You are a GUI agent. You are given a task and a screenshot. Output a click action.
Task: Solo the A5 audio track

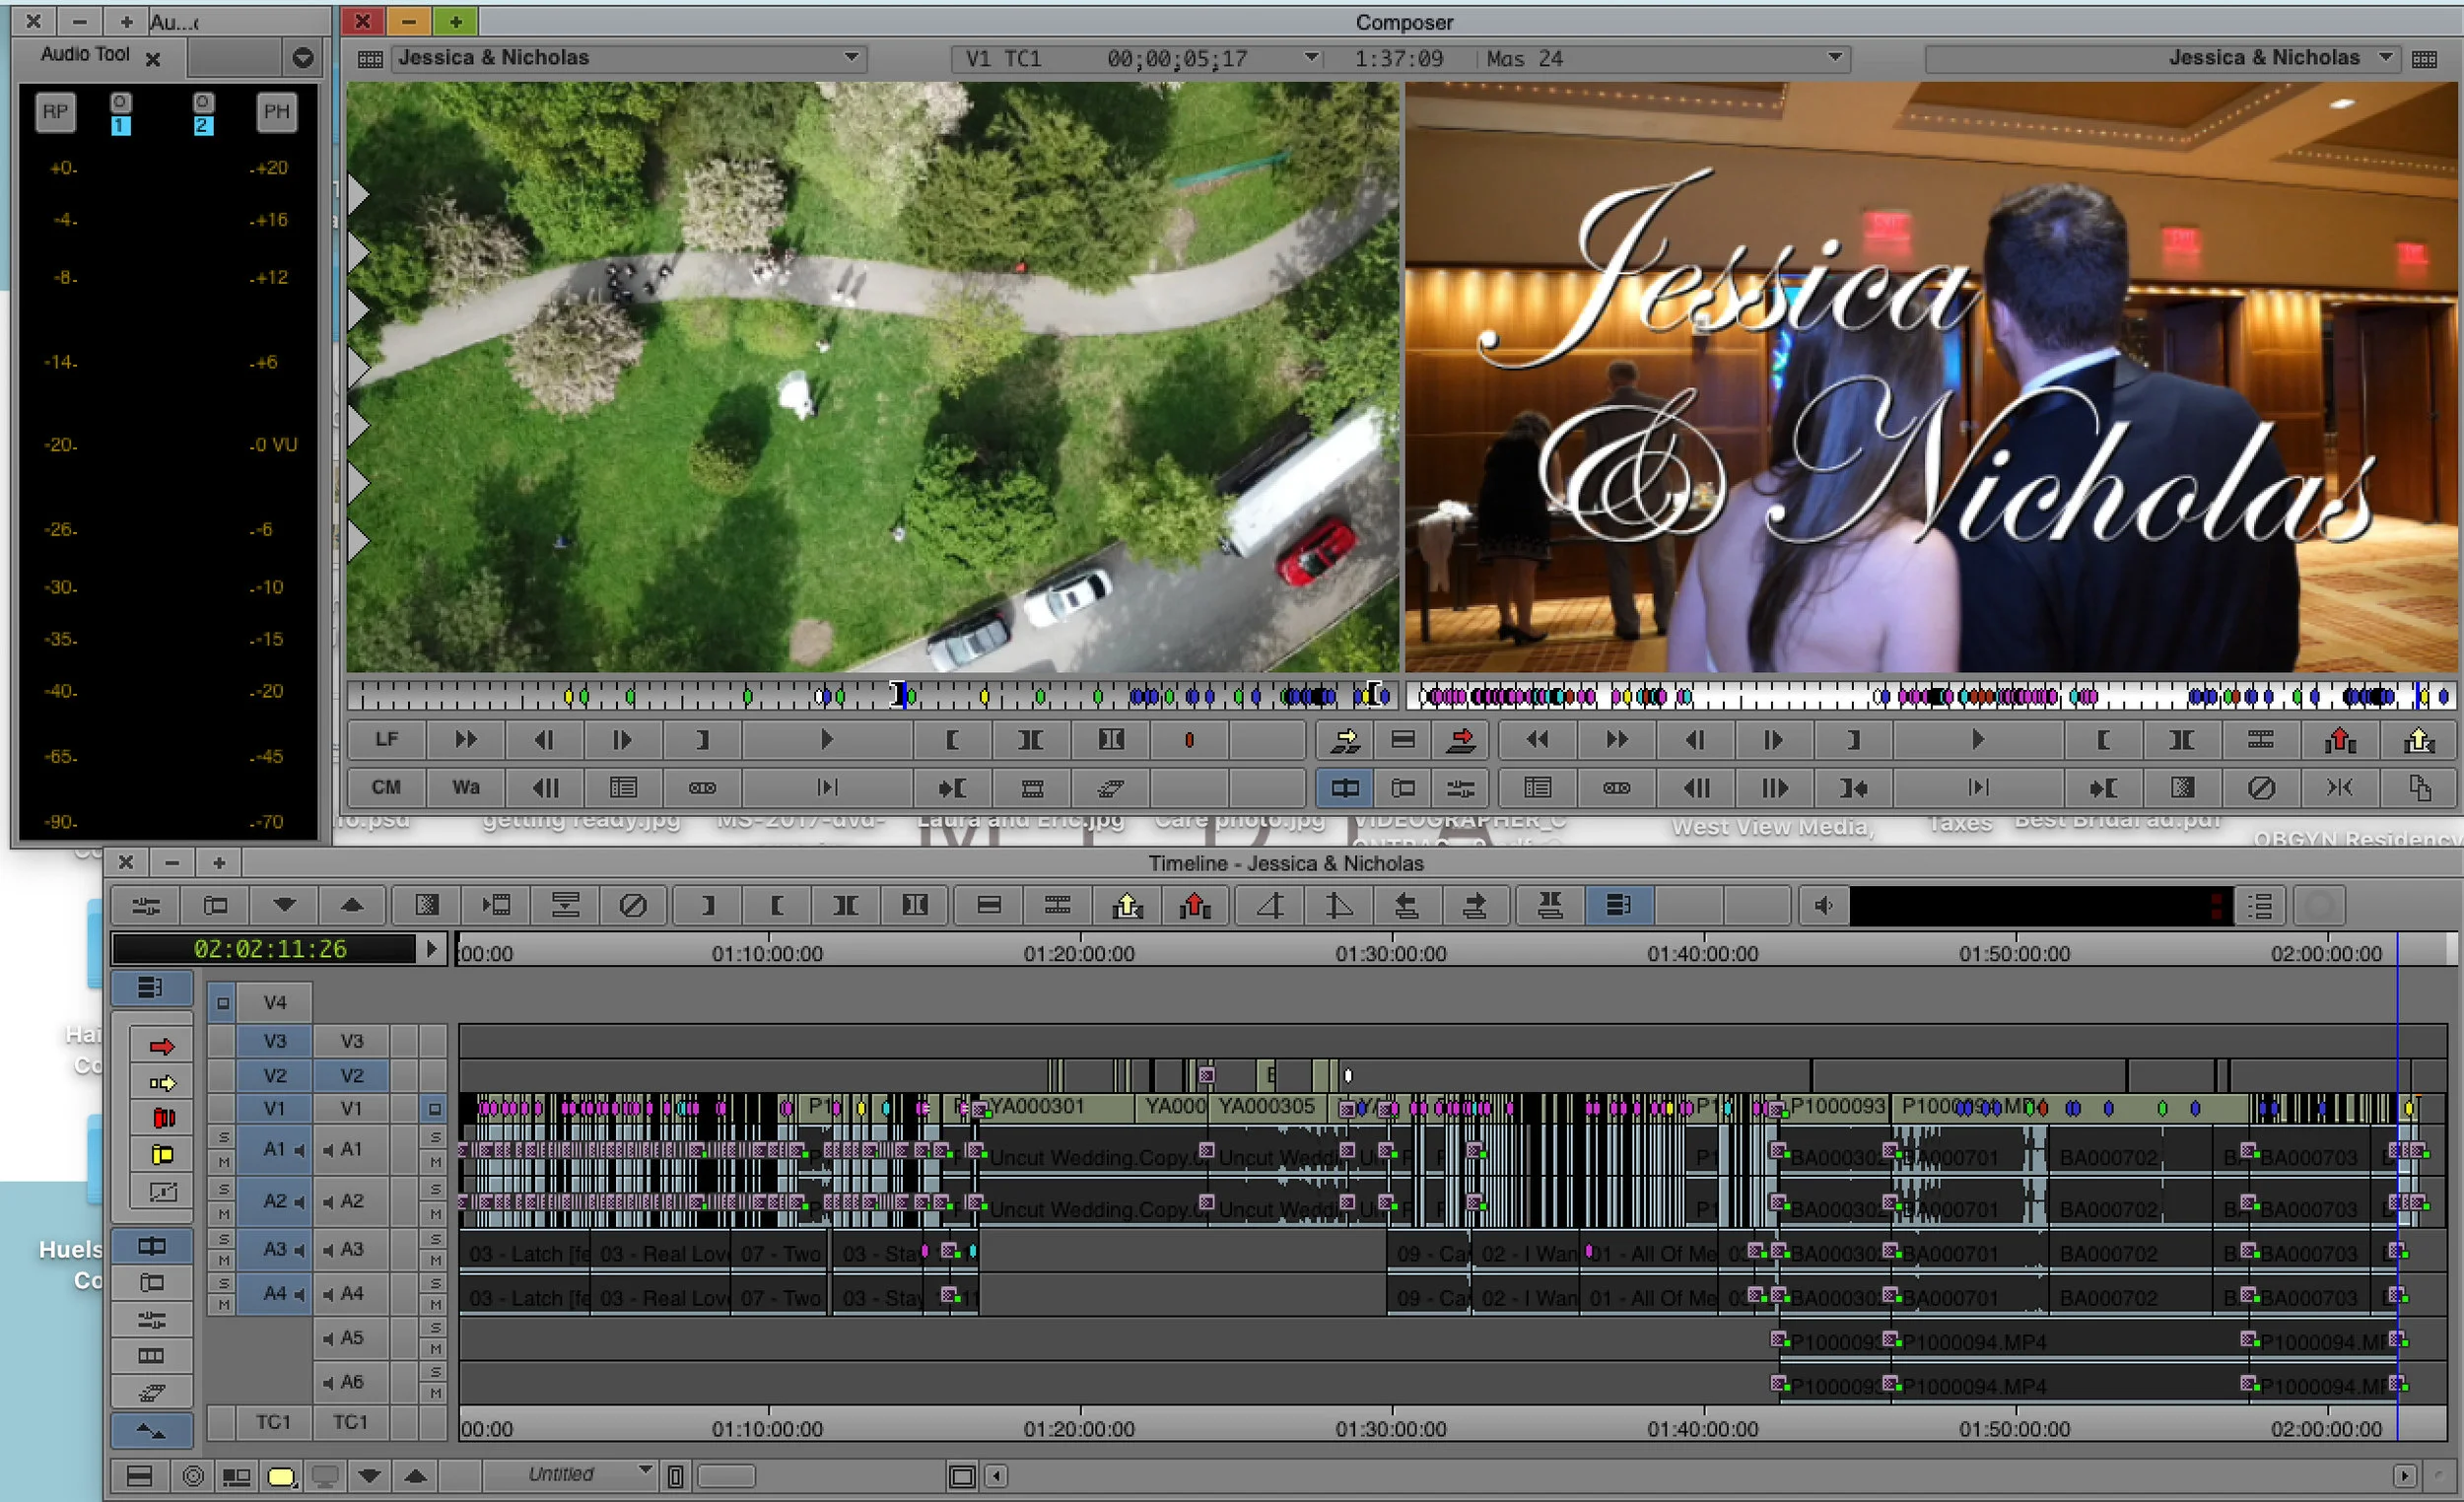coord(435,1327)
